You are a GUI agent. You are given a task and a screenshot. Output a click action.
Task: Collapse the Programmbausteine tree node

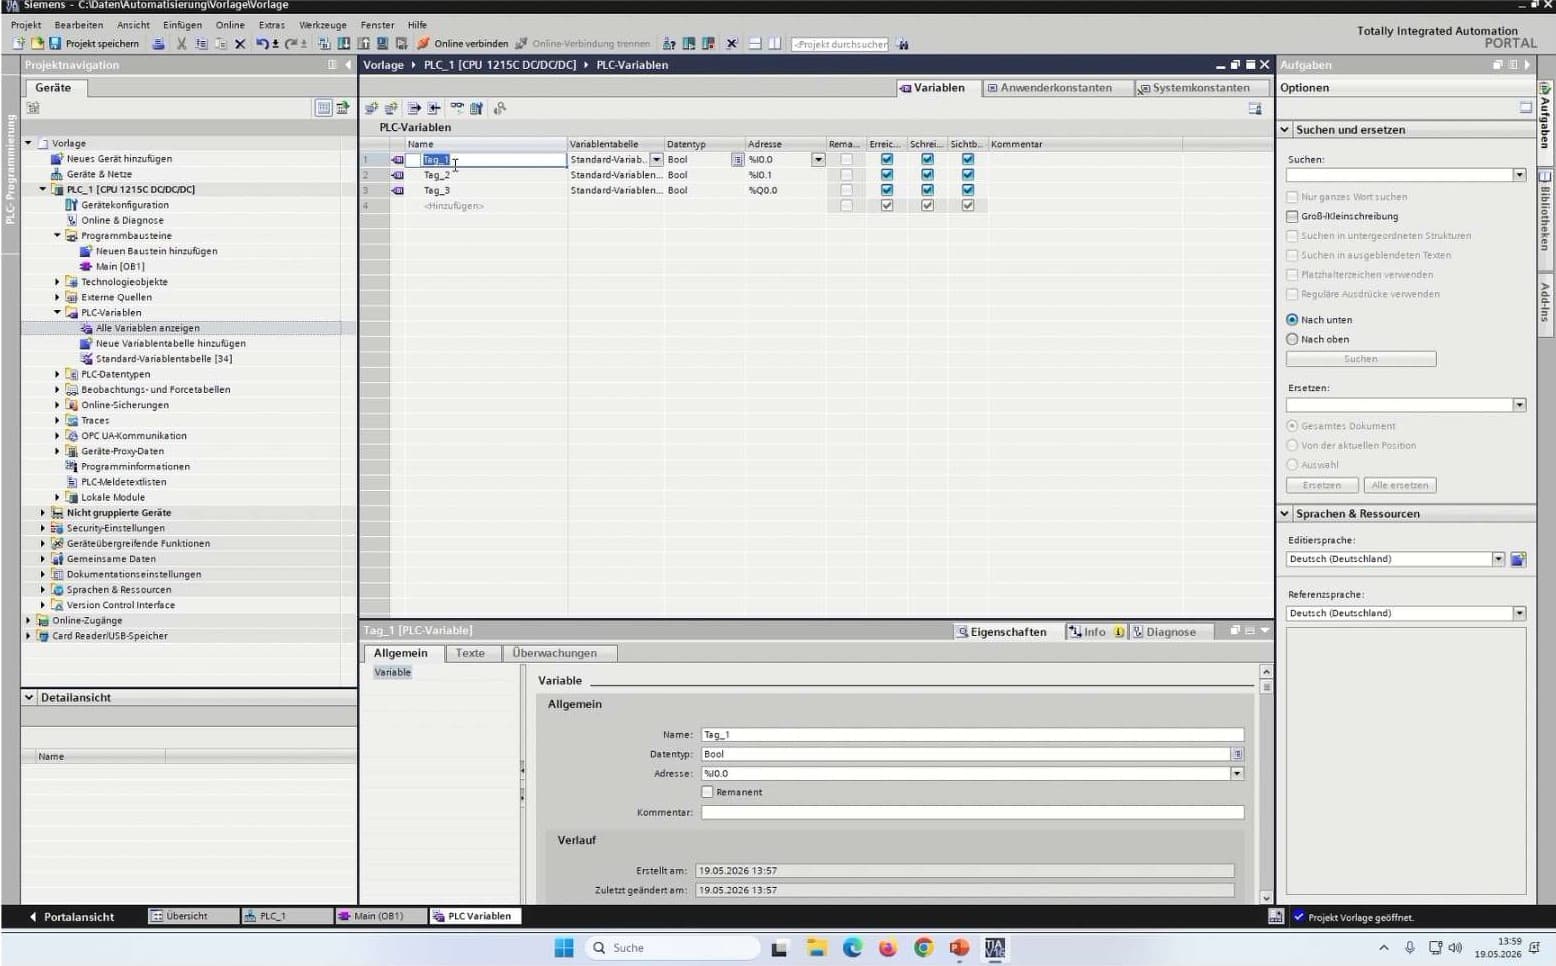(57, 236)
